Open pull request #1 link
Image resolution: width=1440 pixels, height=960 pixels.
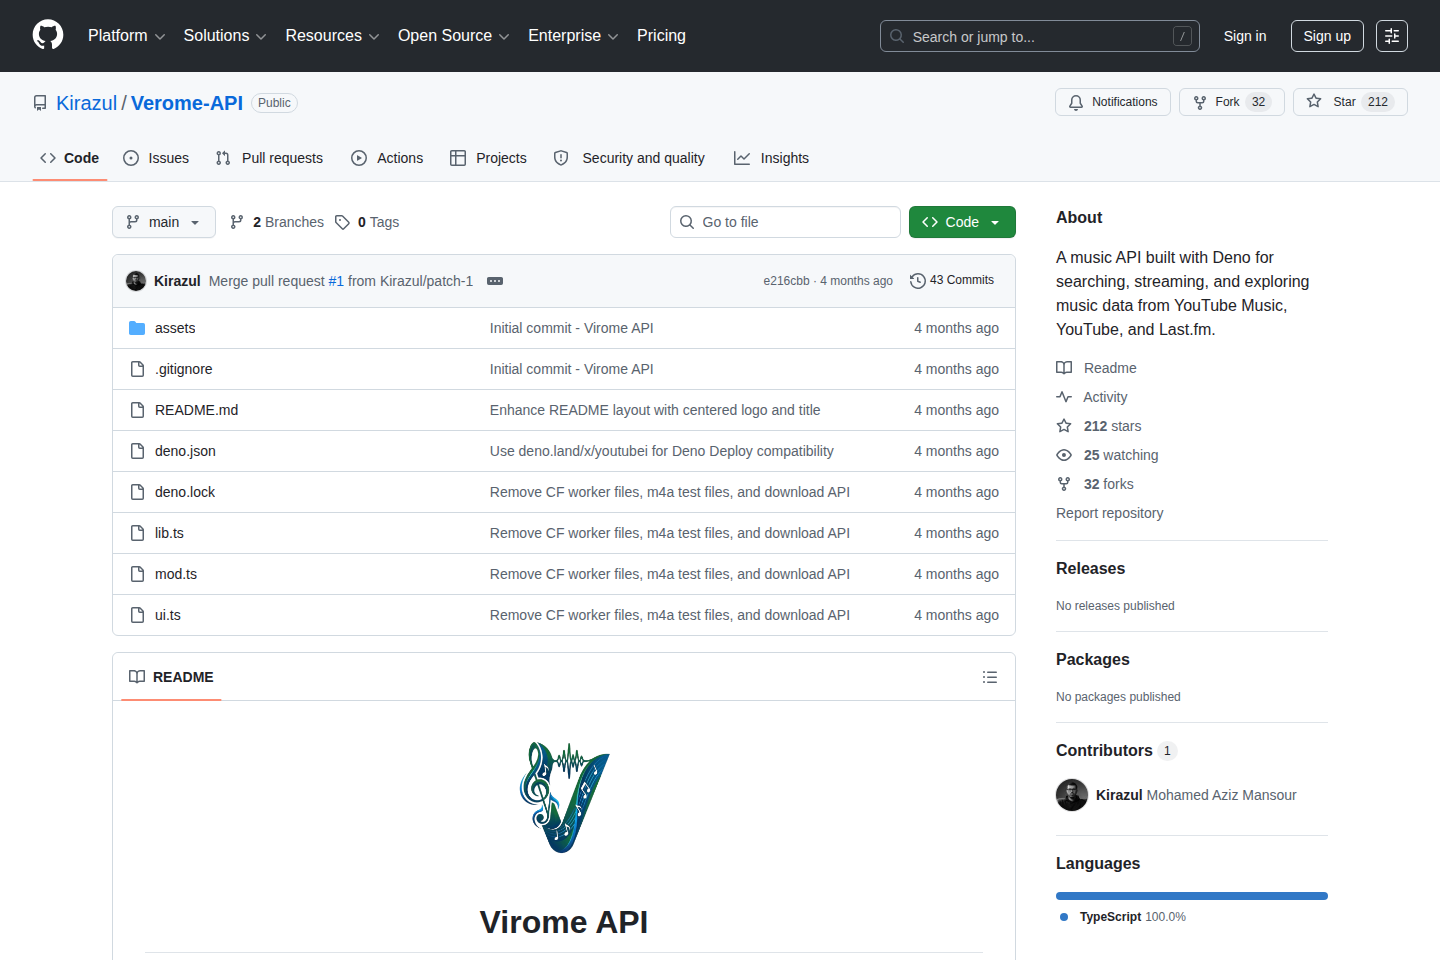pos(336,281)
